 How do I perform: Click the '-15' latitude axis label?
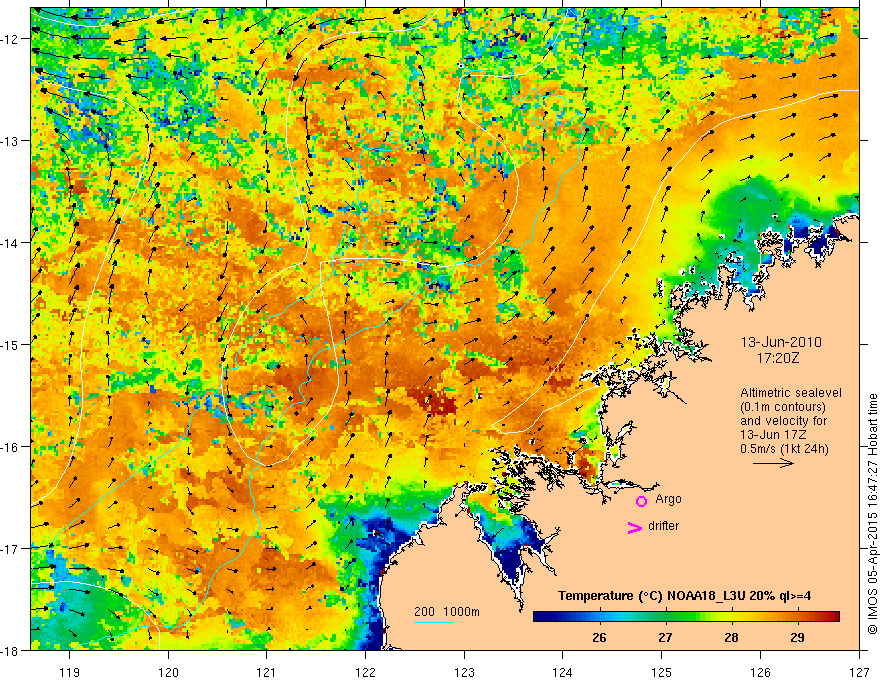coord(11,344)
